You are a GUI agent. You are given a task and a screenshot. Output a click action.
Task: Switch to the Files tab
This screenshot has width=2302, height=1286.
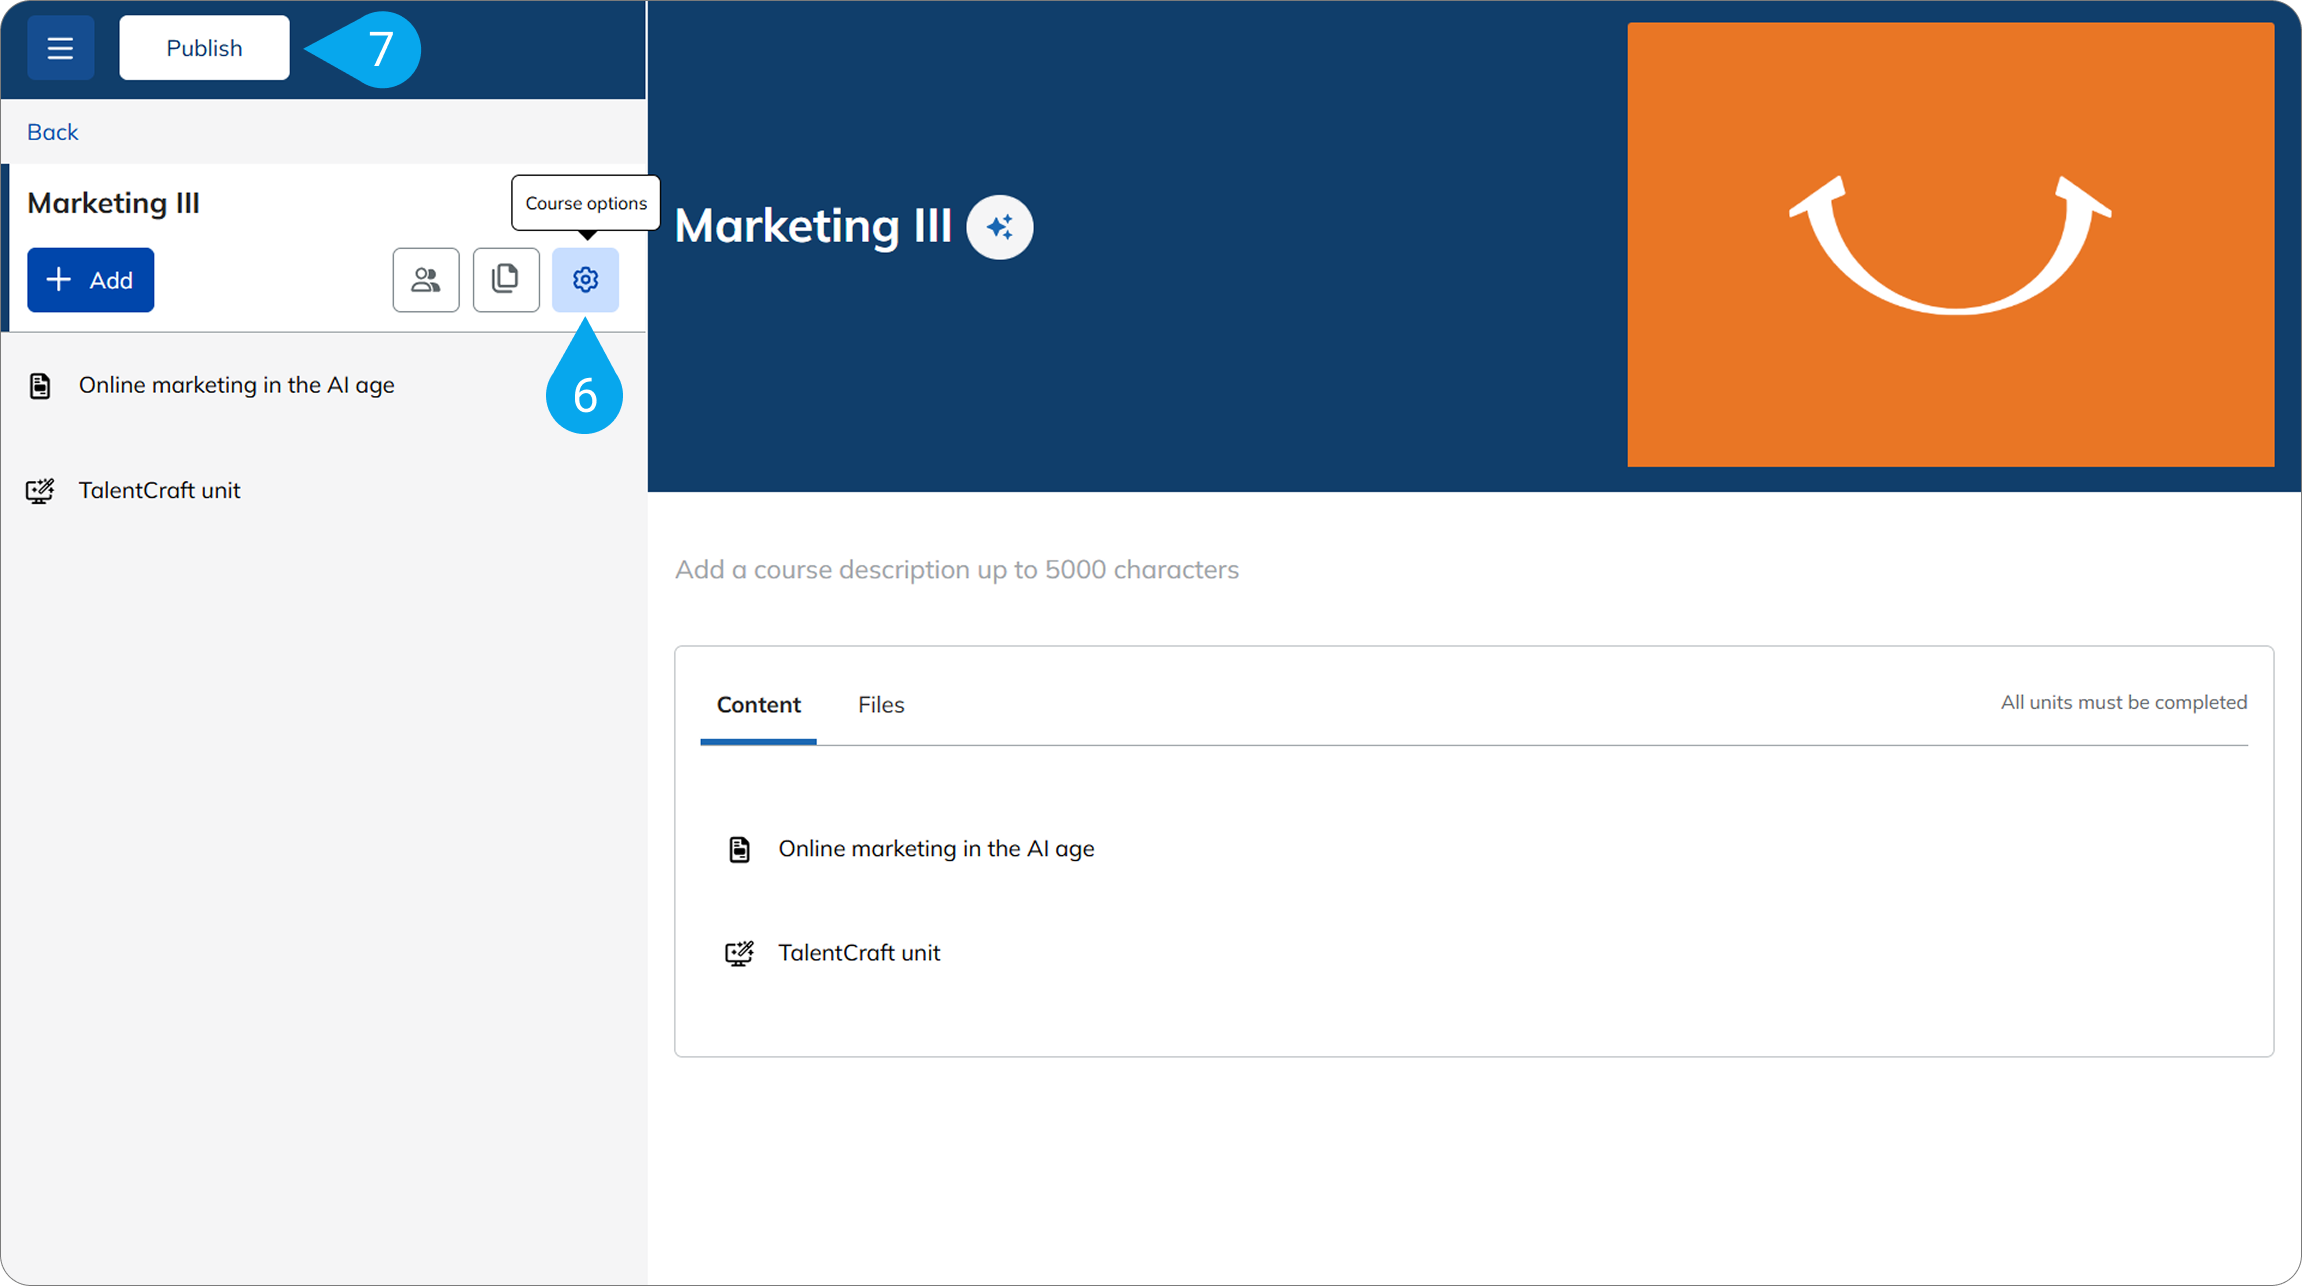[x=880, y=705]
